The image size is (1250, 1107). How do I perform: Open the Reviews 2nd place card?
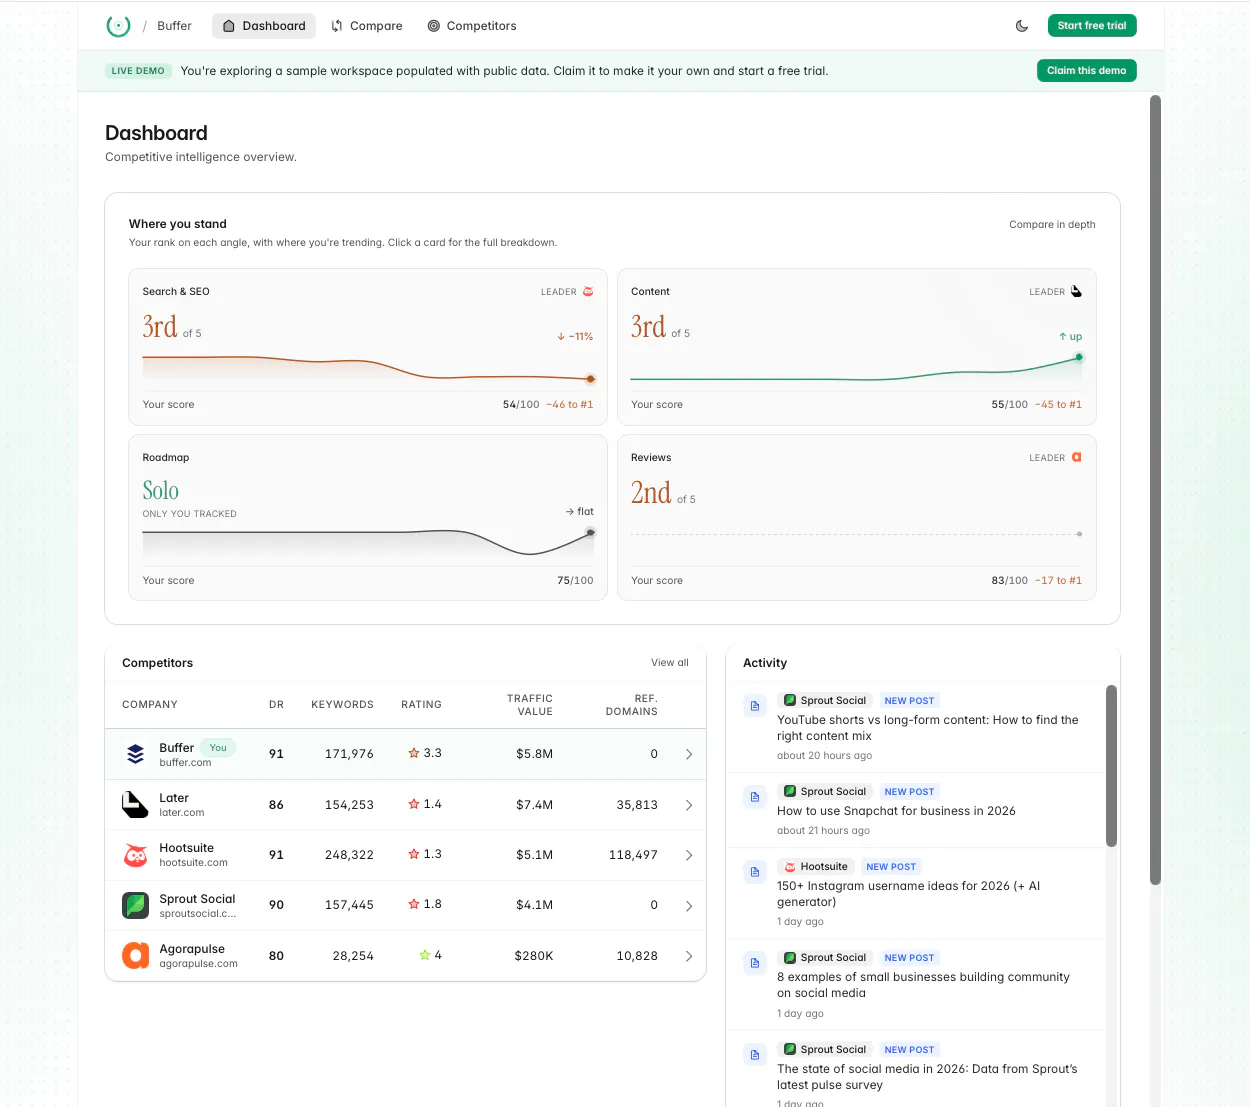(857, 518)
